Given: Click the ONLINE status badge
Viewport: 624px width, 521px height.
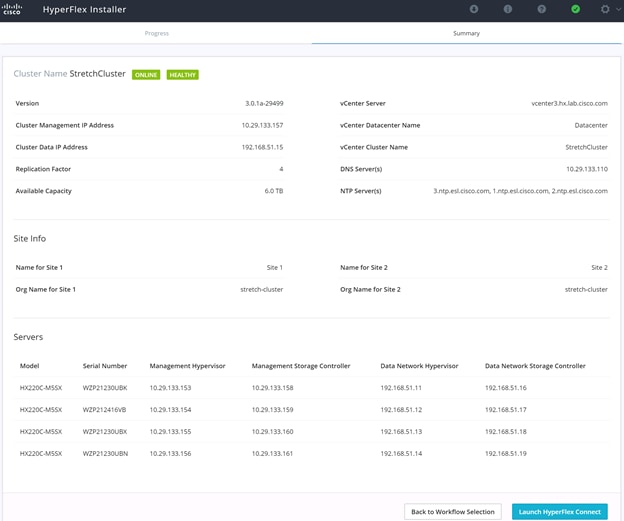Looking at the screenshot, I should [x=146, y=75].
